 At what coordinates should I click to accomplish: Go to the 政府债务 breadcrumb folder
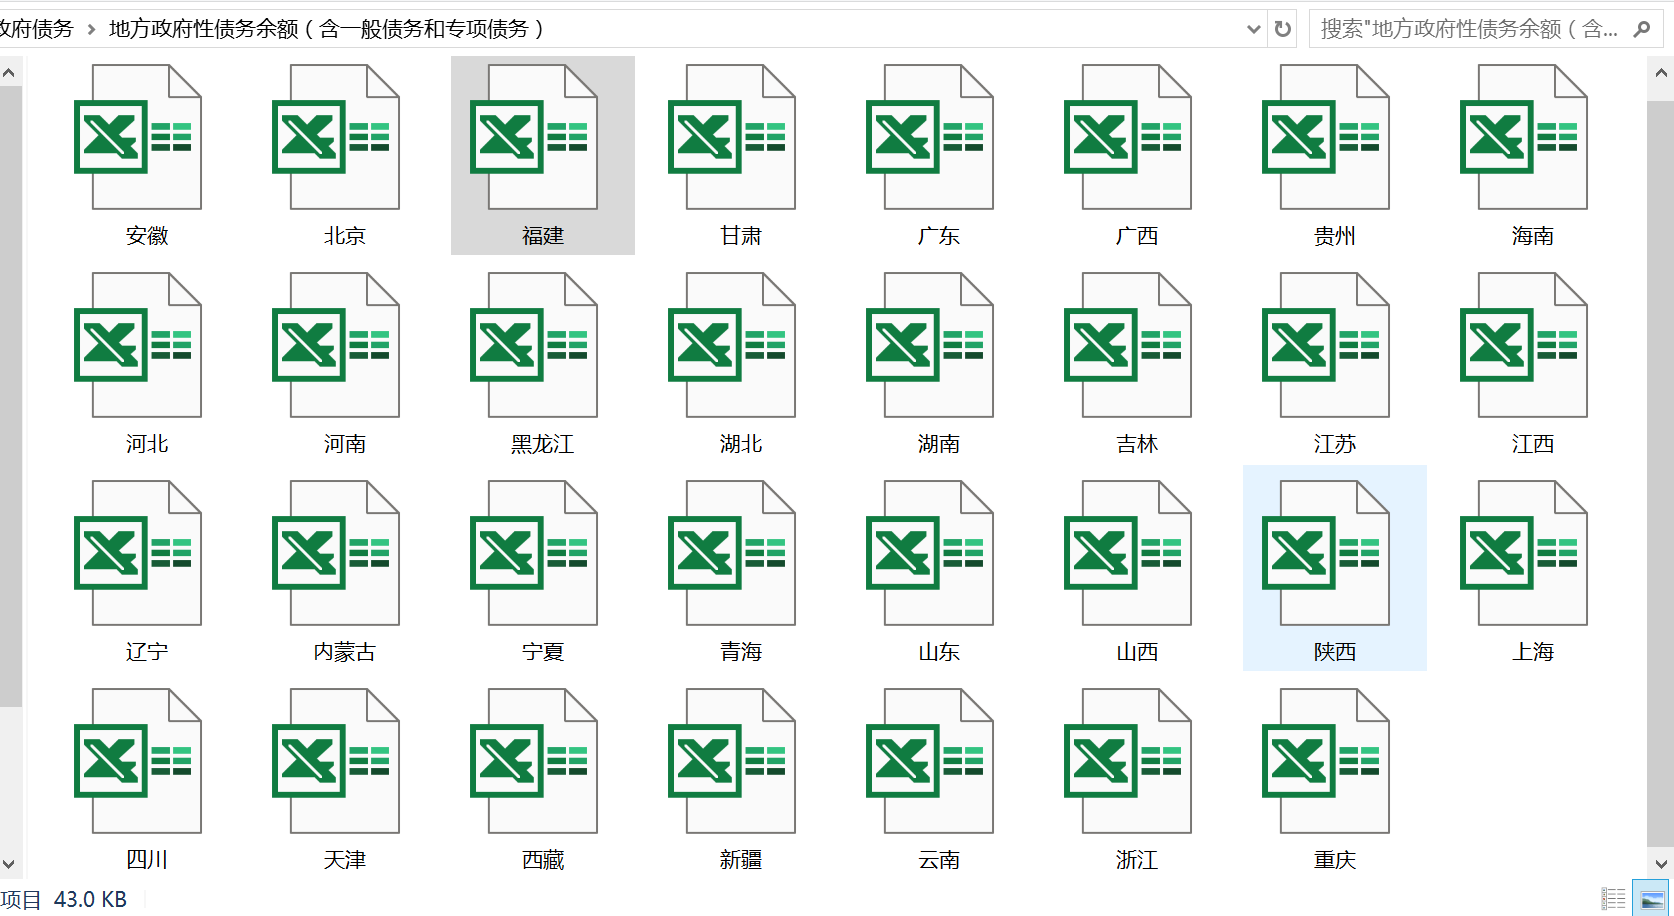37,29
